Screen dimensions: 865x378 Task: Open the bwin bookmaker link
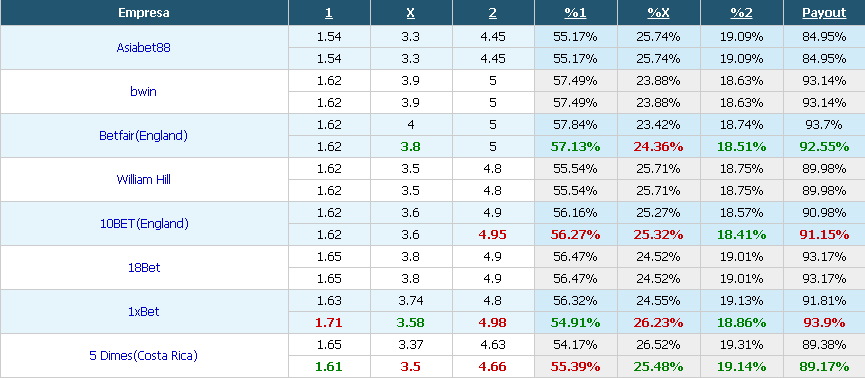point(143,92)
